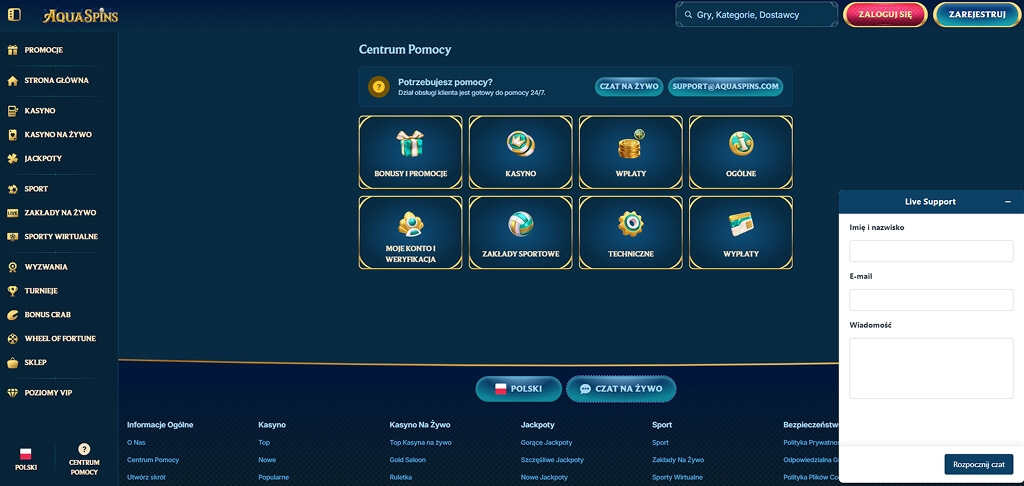Screen dimensions: 1024x486
Task: Click the Zaloguj się button
Action: click(x=885, y=14)
